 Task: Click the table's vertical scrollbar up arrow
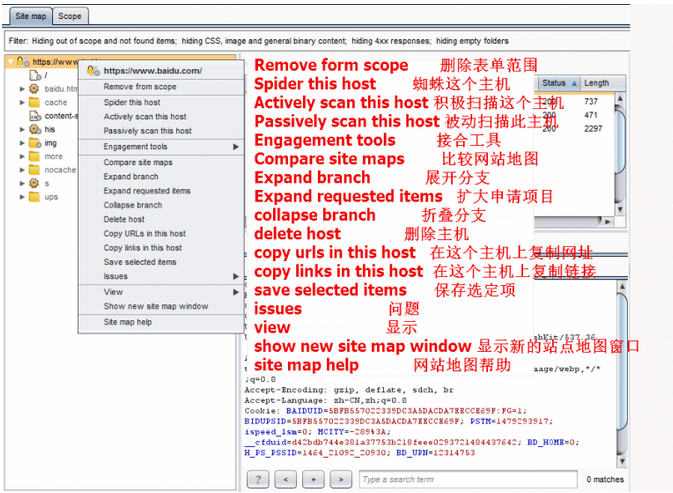(x=620, y=98)
